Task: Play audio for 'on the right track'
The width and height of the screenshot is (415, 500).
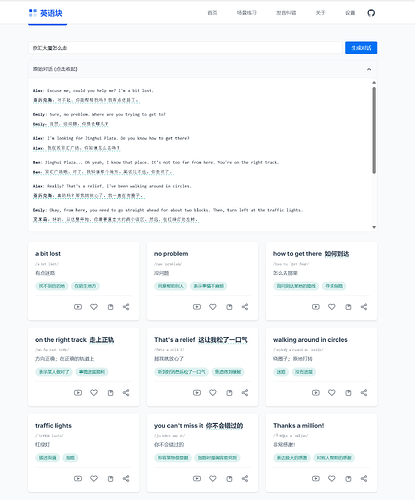Action: [x=78, y=393]
